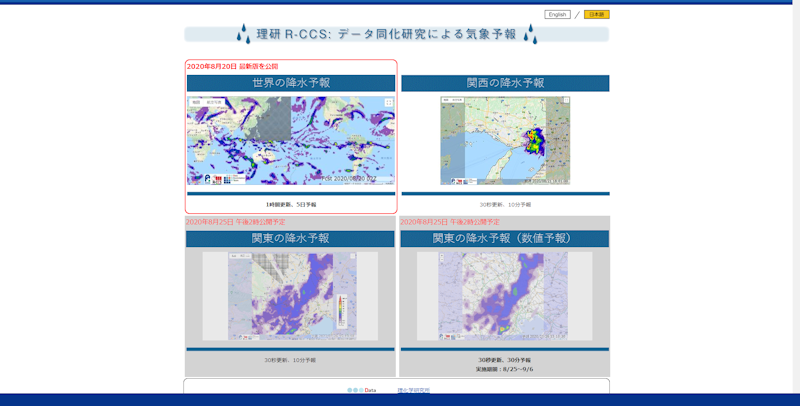The width and height of the screenshot is (800, 406).
Task: Click the left raindrop icon in title banner
Action: [x=243, y=34]
